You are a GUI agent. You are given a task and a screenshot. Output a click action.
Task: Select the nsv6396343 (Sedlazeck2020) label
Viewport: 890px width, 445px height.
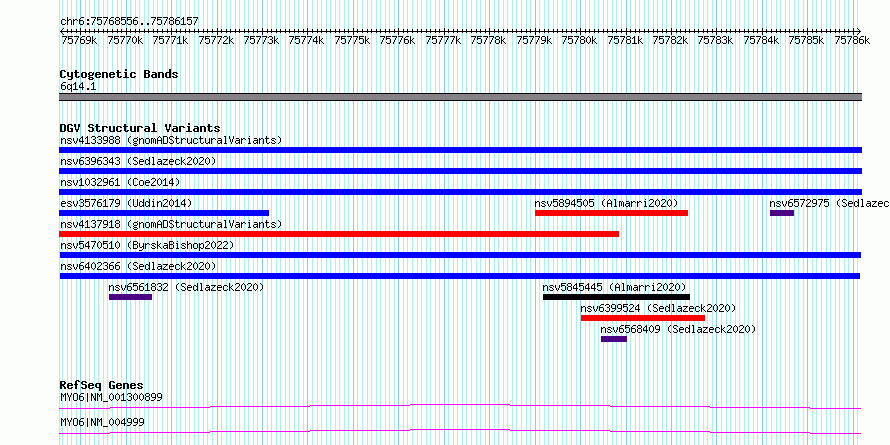(x=138, y=161)
